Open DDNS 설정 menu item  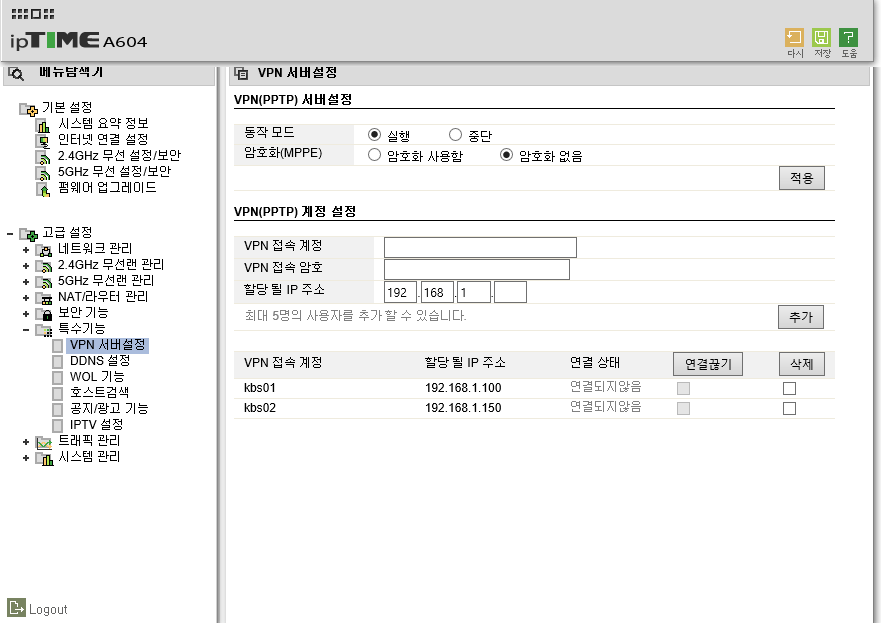coord(99,361)
